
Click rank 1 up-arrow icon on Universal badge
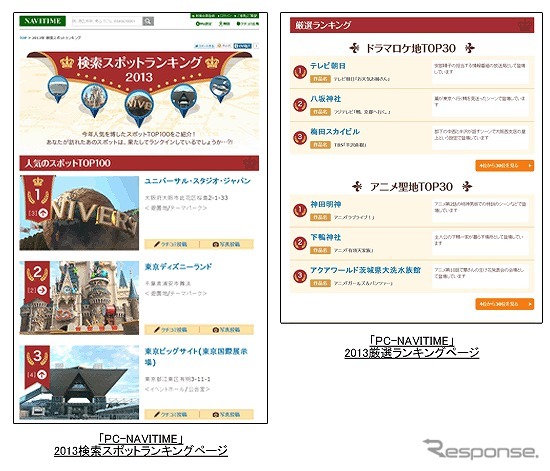point(43,213)
